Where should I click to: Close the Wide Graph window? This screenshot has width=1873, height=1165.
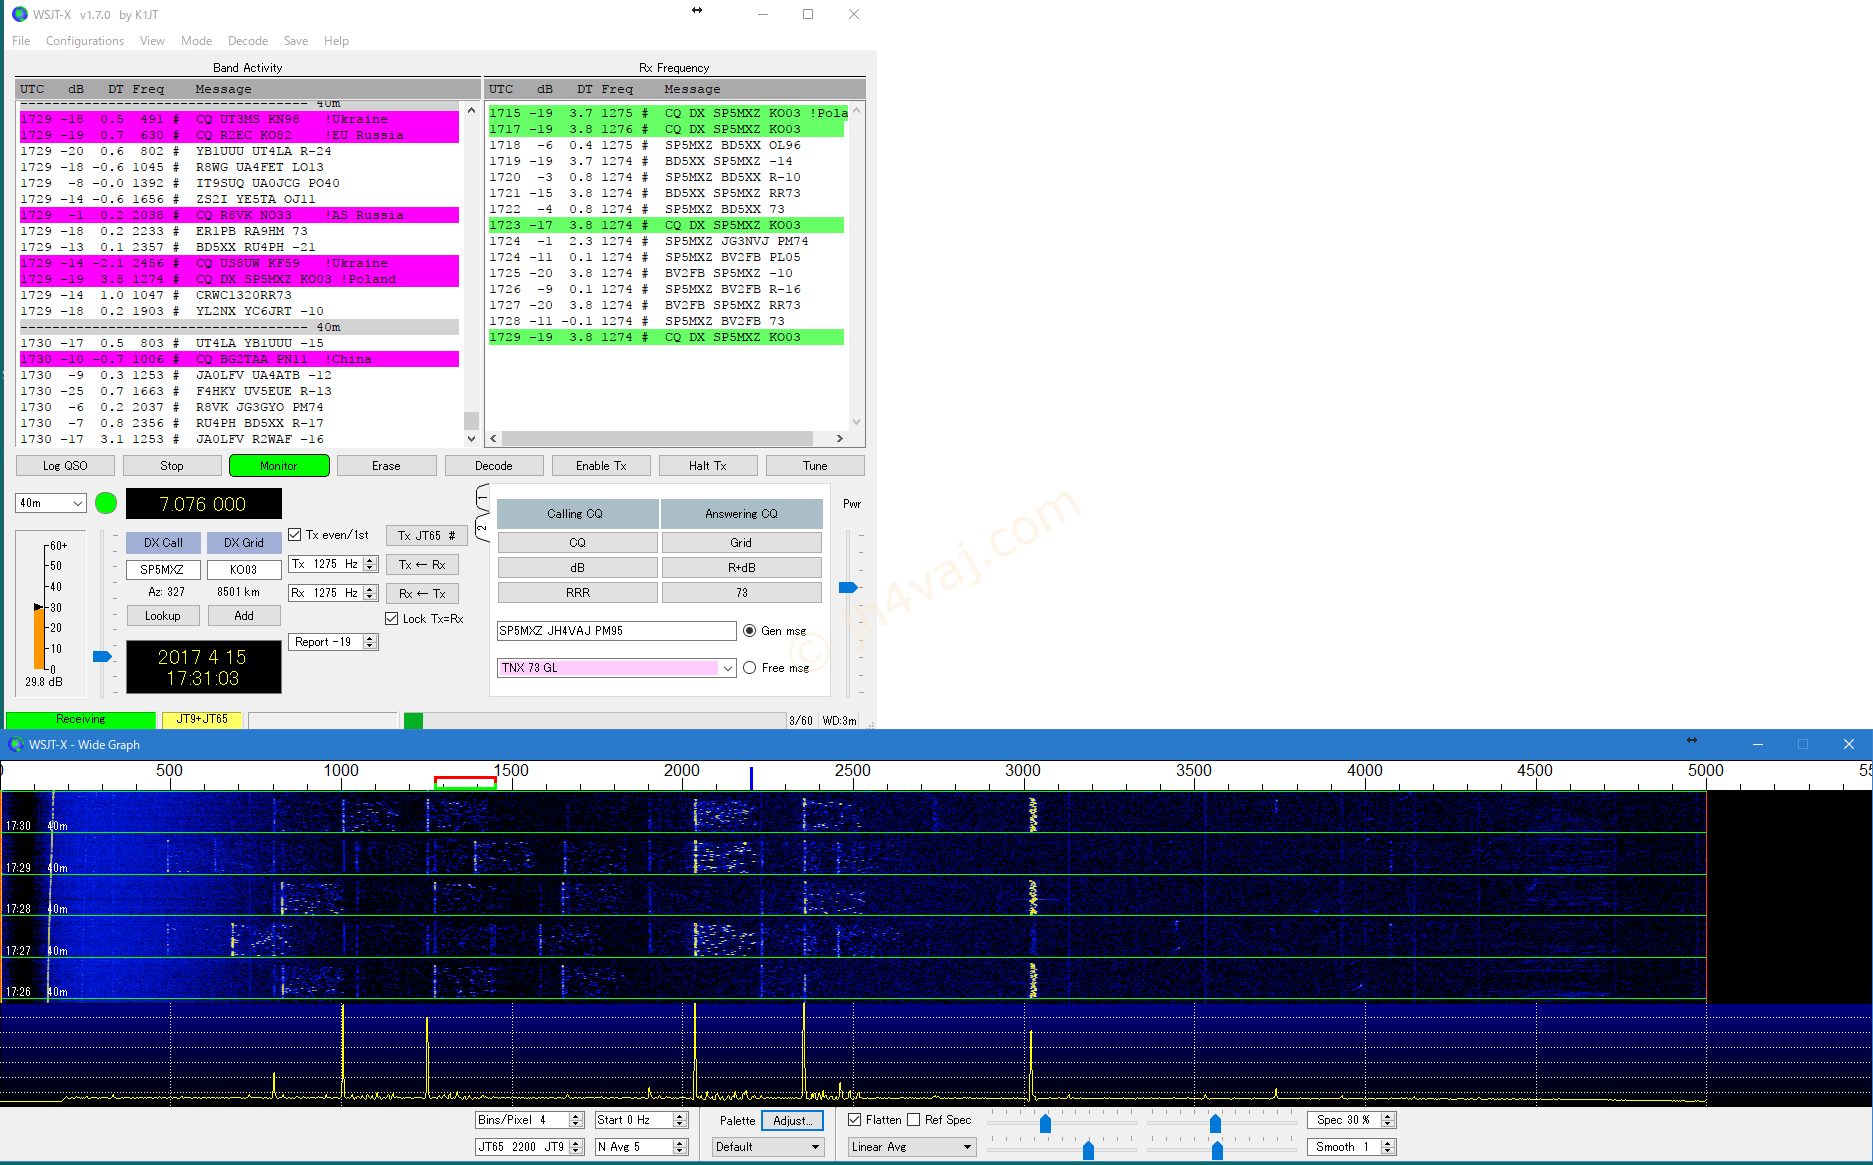pyautogui.click(x=1848, y=744)
